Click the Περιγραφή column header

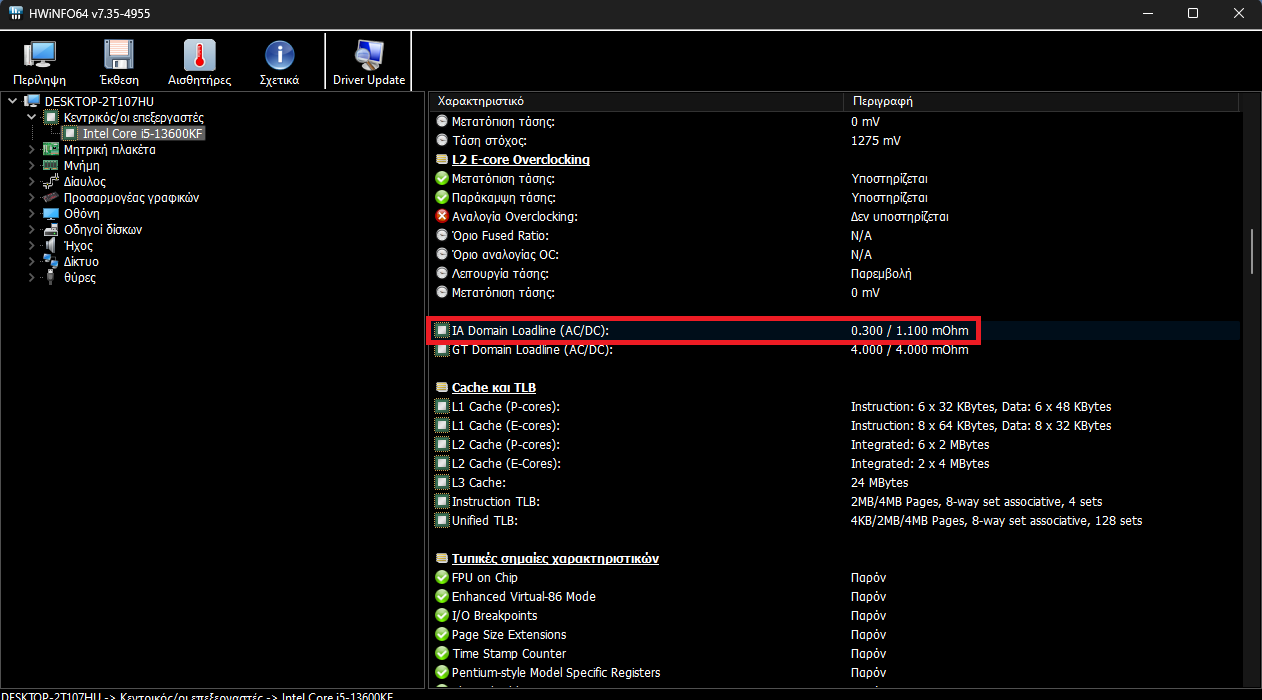[x=1041, y=102]
